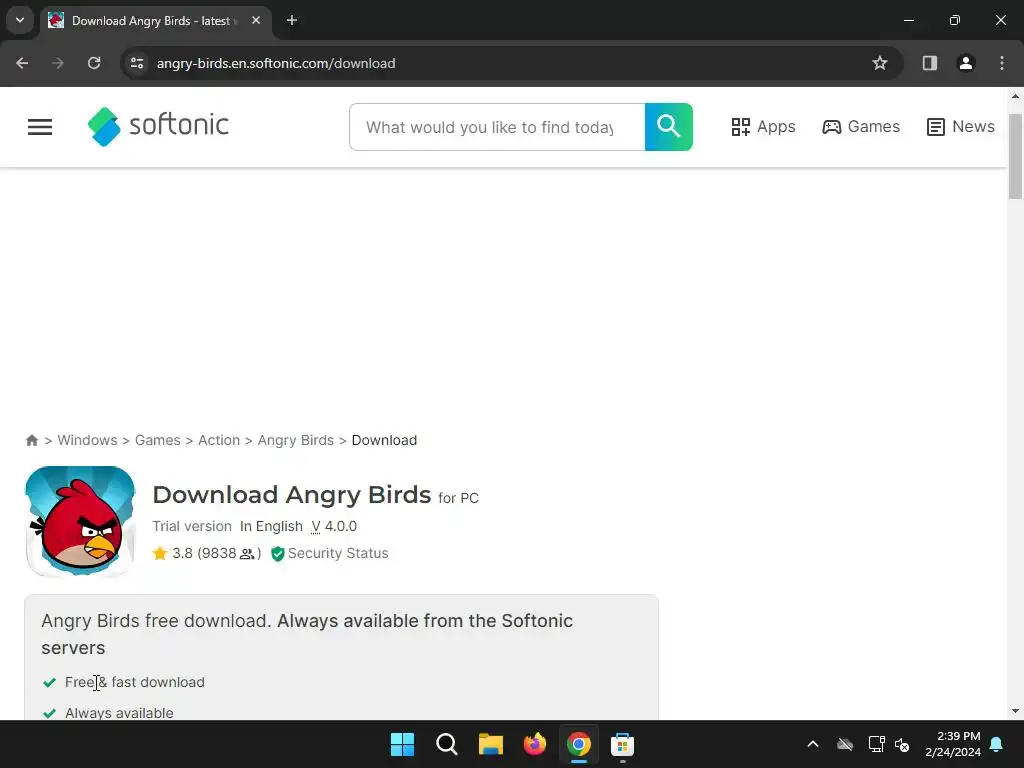Click the address bar URL
Image resolution: width=1024 pixels, height=768 pixels.
pyautogui.click(x=276, y=63)
